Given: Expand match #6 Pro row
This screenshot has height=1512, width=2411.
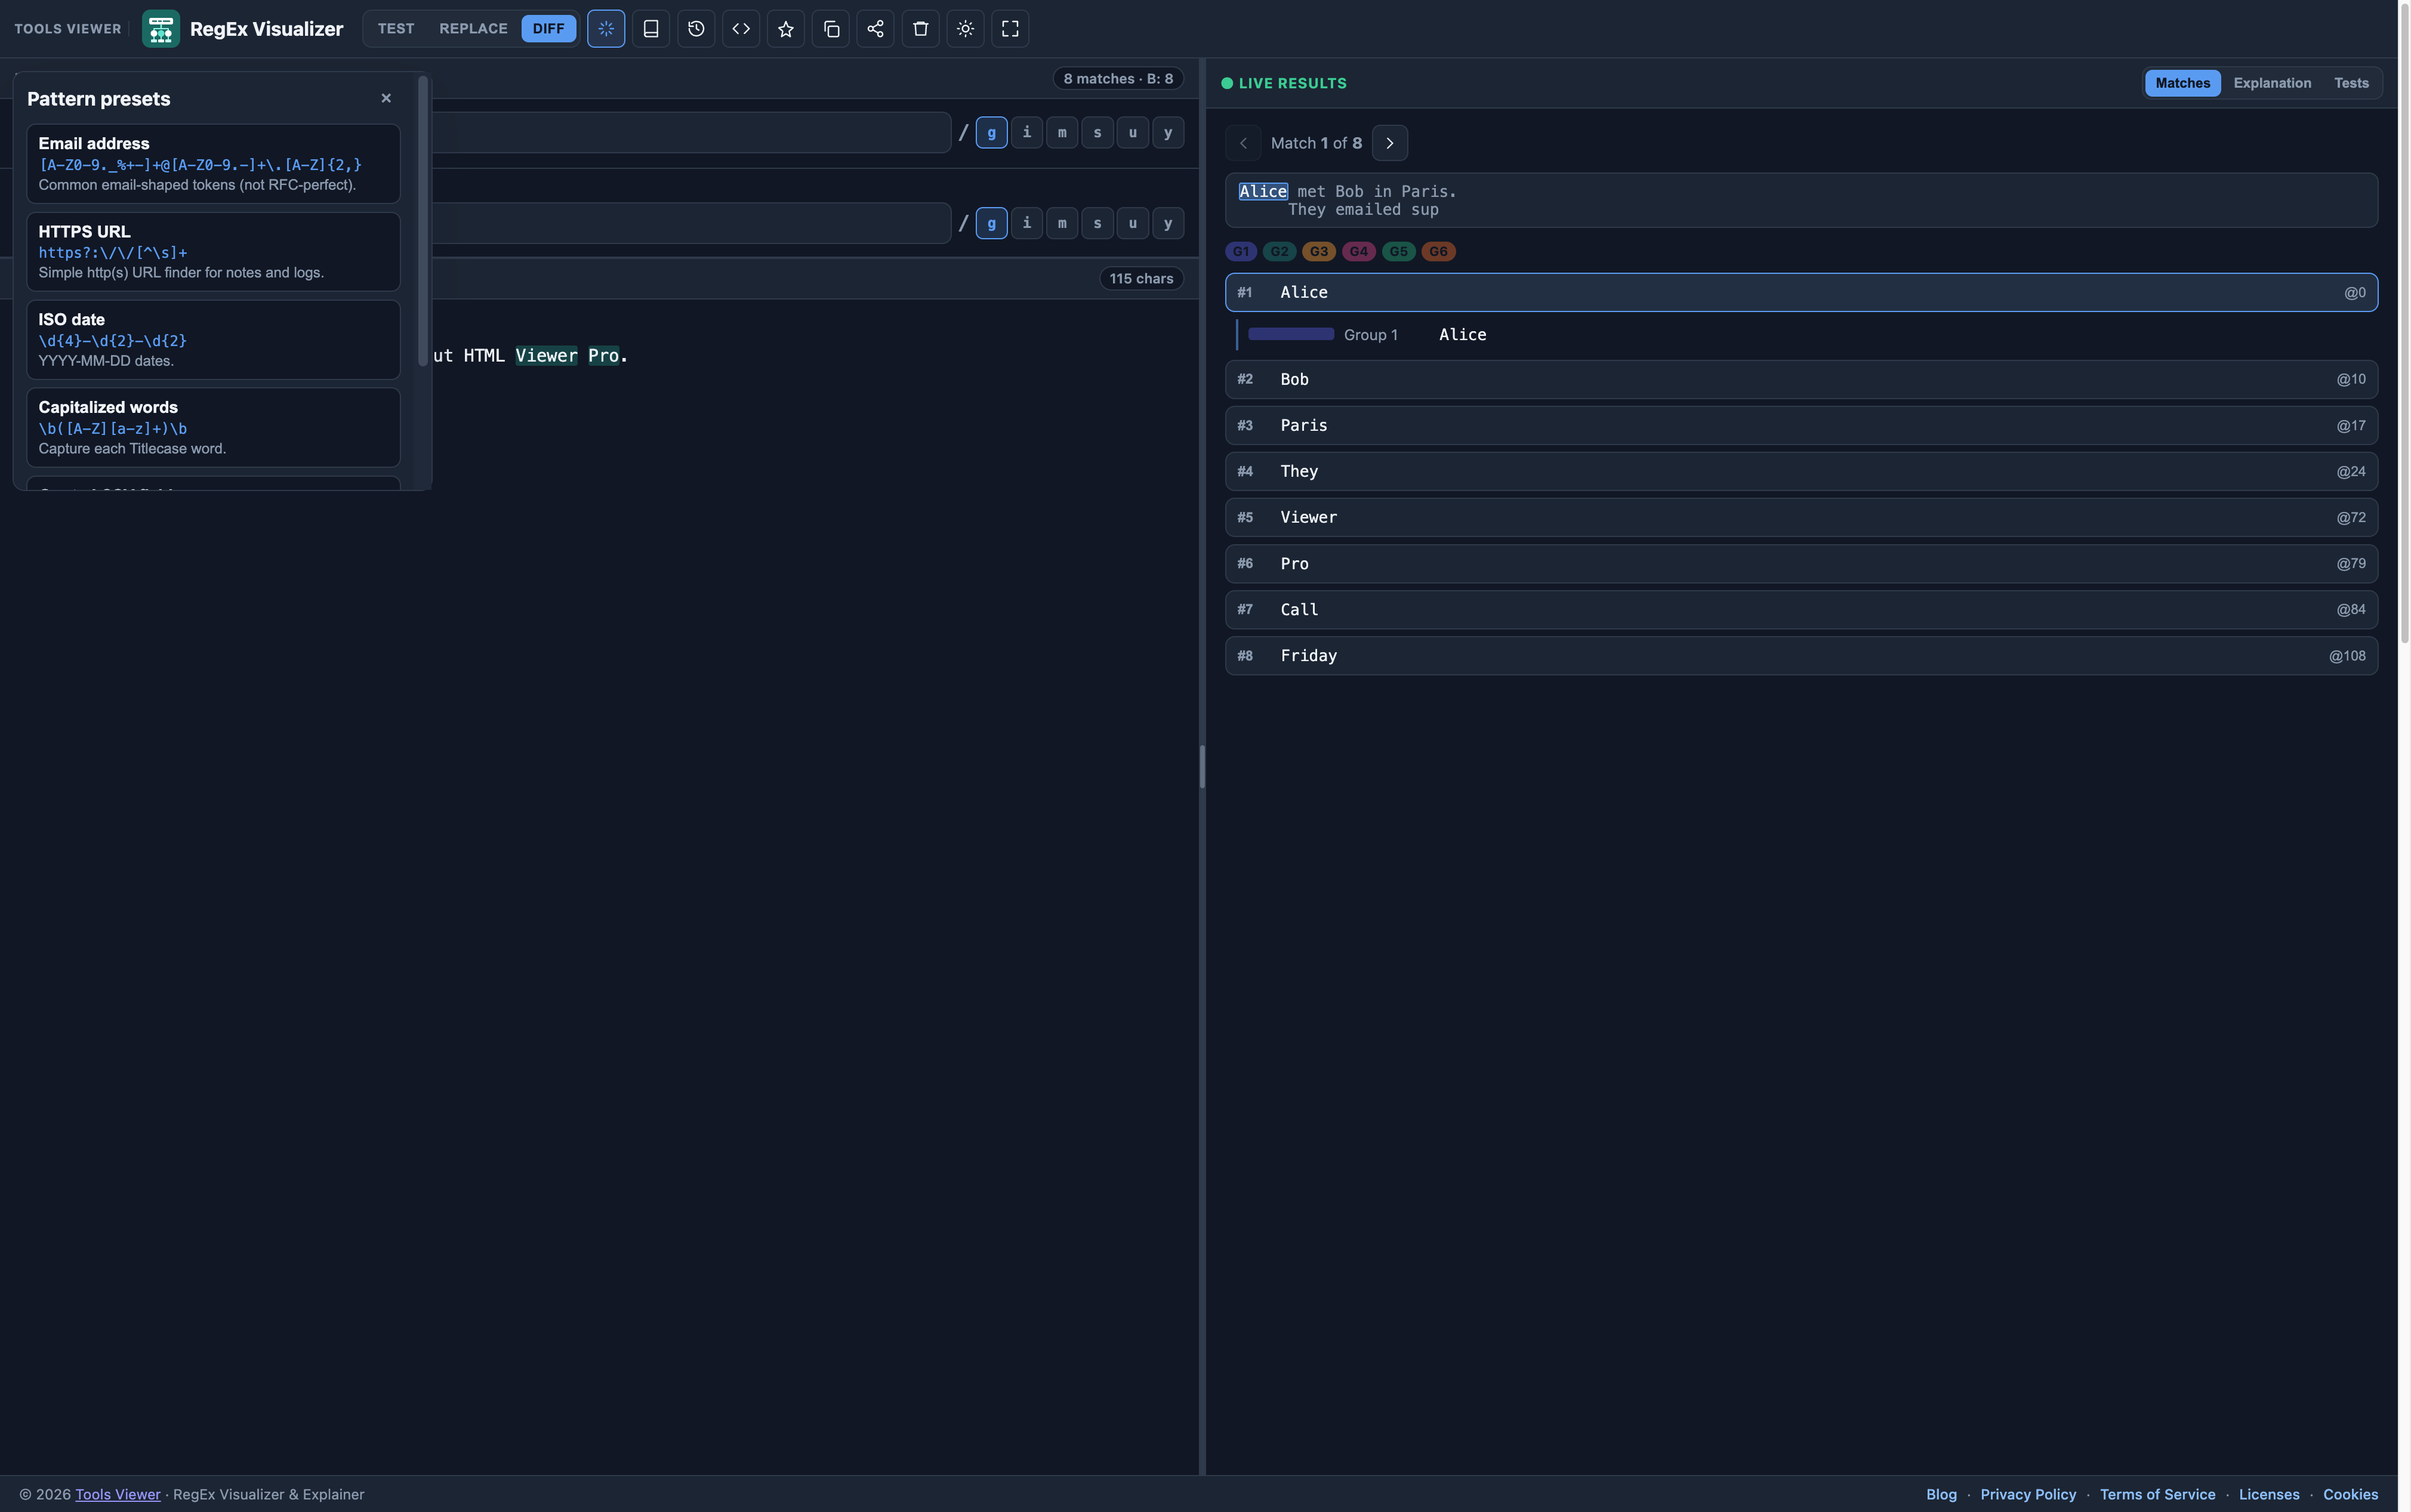Looking at the screenshot, I should click(x=1801, y=564).
